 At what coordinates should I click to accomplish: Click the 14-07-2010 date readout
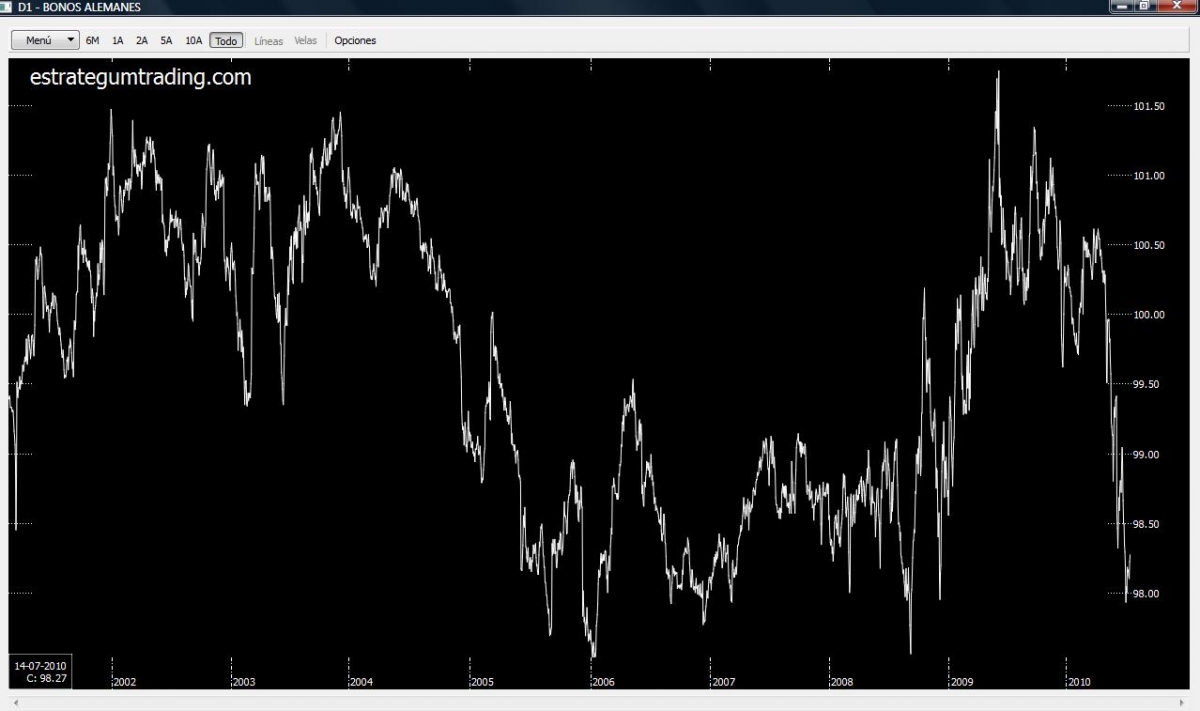click(40, 665)
